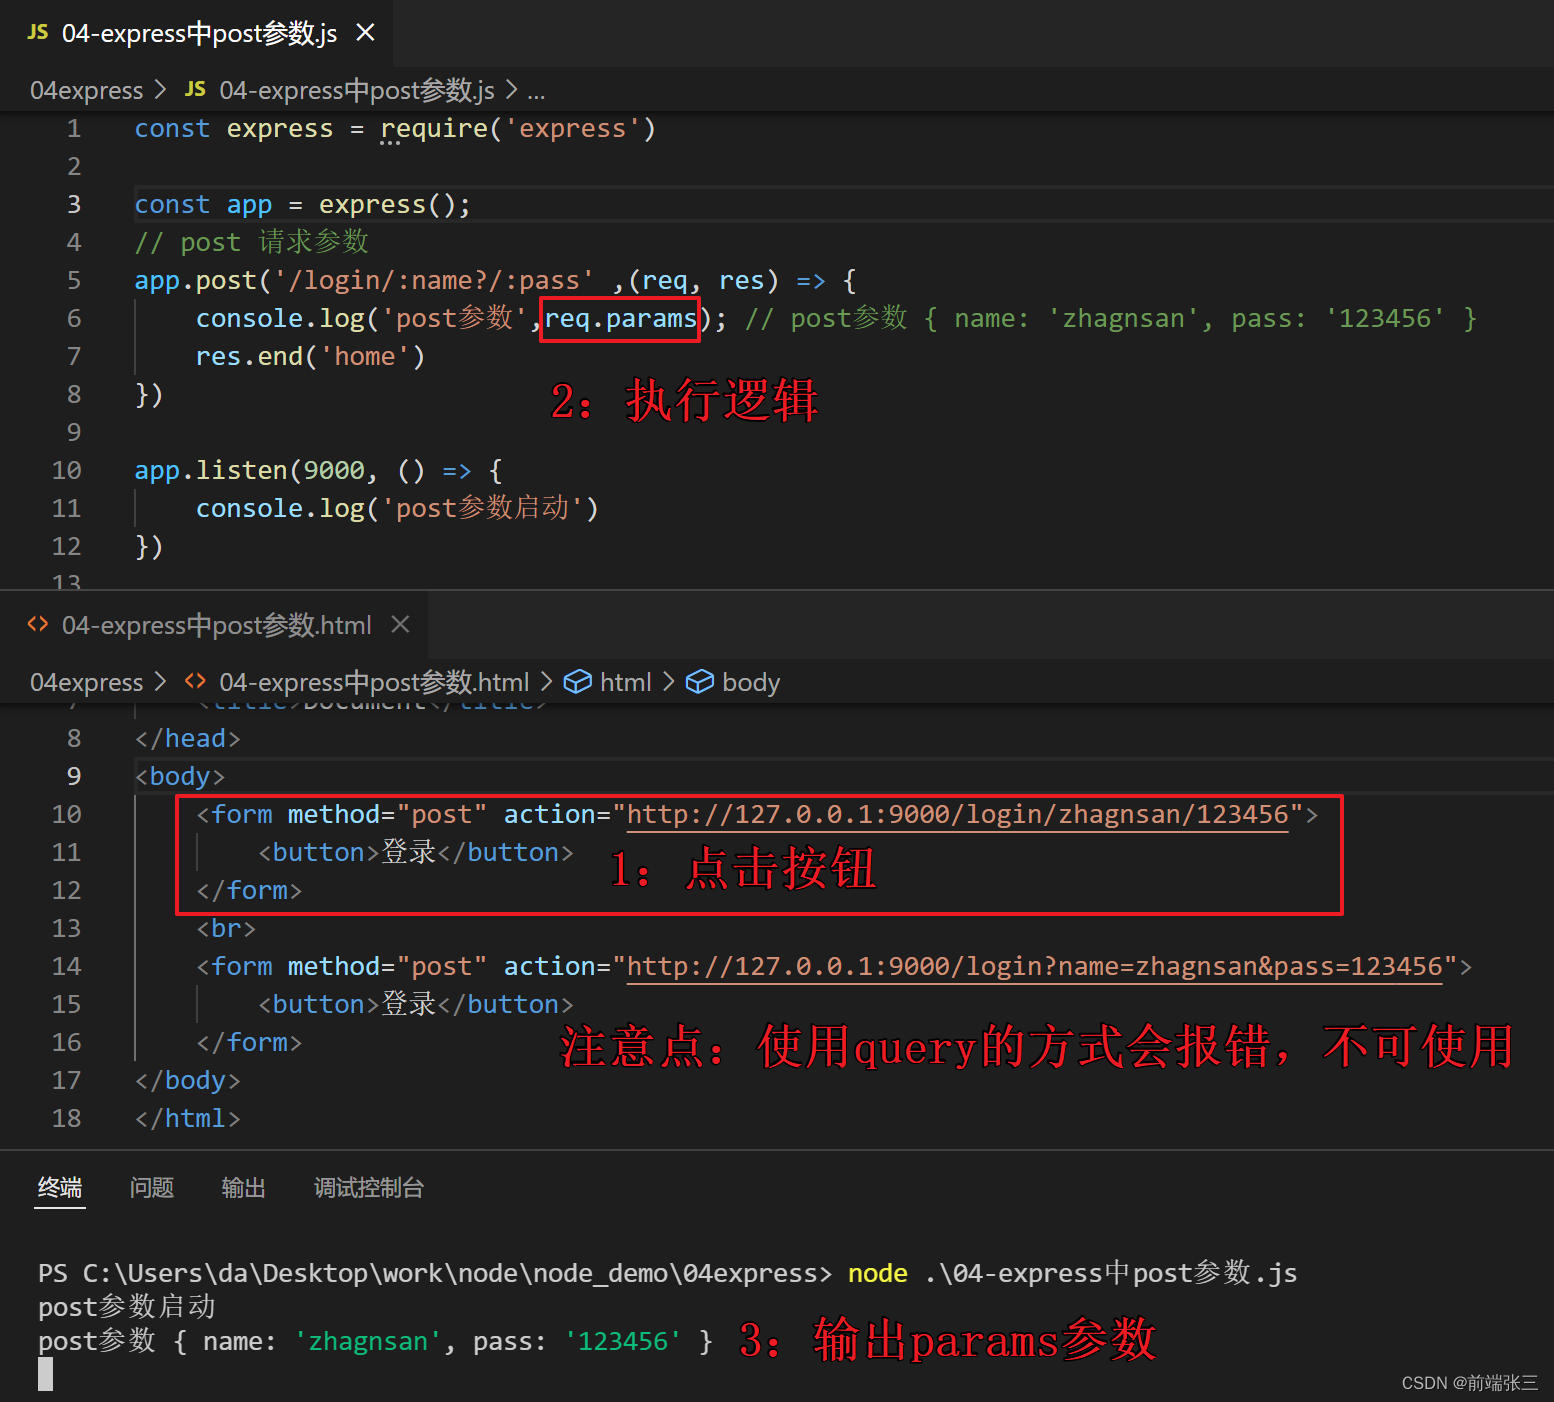The height and width of the screenshot is (1402, 1554).
Task: Switch to the 输出 output panel tab
Action: [244, 1188]
